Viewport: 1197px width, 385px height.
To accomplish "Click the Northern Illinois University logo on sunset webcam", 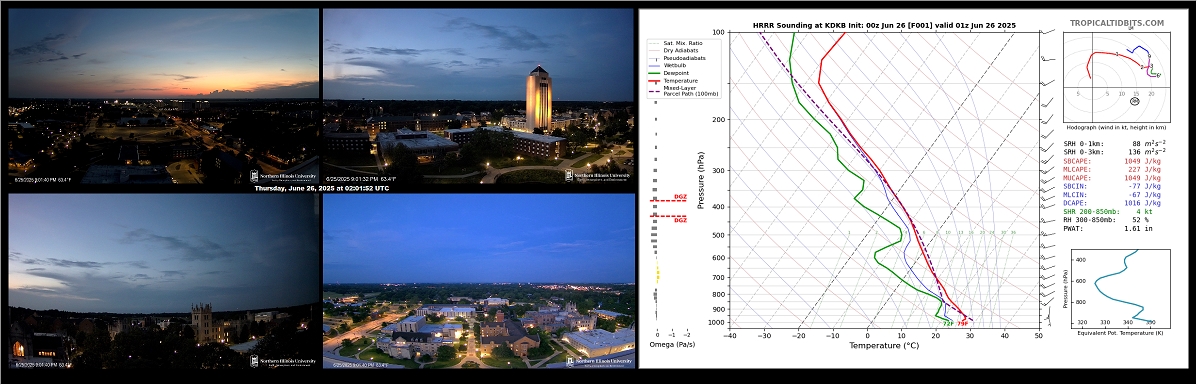I will tap(283, 175).
